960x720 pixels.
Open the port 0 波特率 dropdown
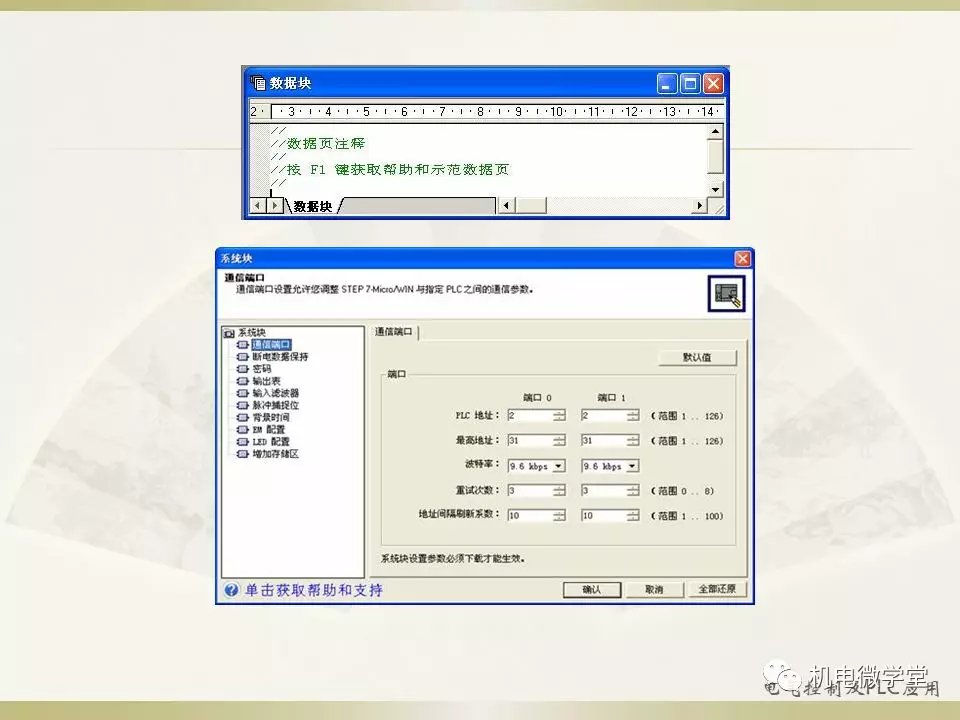(558, 466)
